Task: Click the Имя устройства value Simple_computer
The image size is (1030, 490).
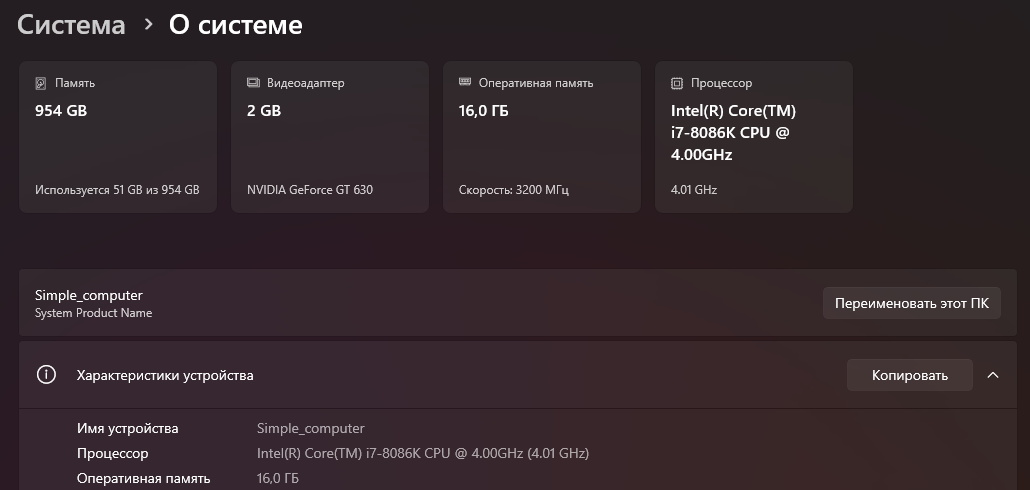Action: pos(311,429)
